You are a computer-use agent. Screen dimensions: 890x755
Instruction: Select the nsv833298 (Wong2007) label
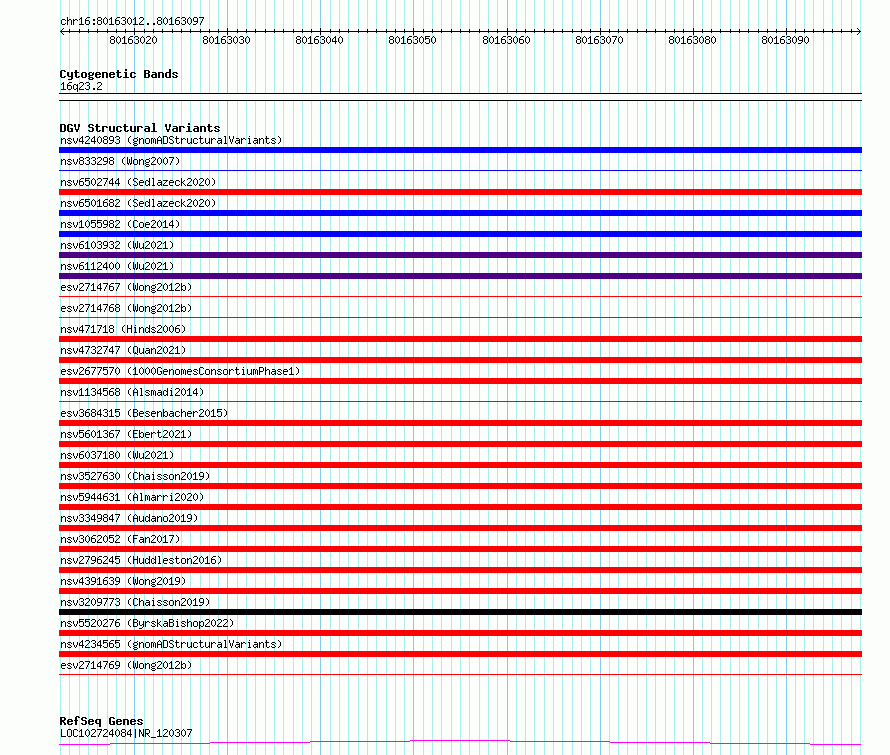pyautogui.click(x=120, y=161)
